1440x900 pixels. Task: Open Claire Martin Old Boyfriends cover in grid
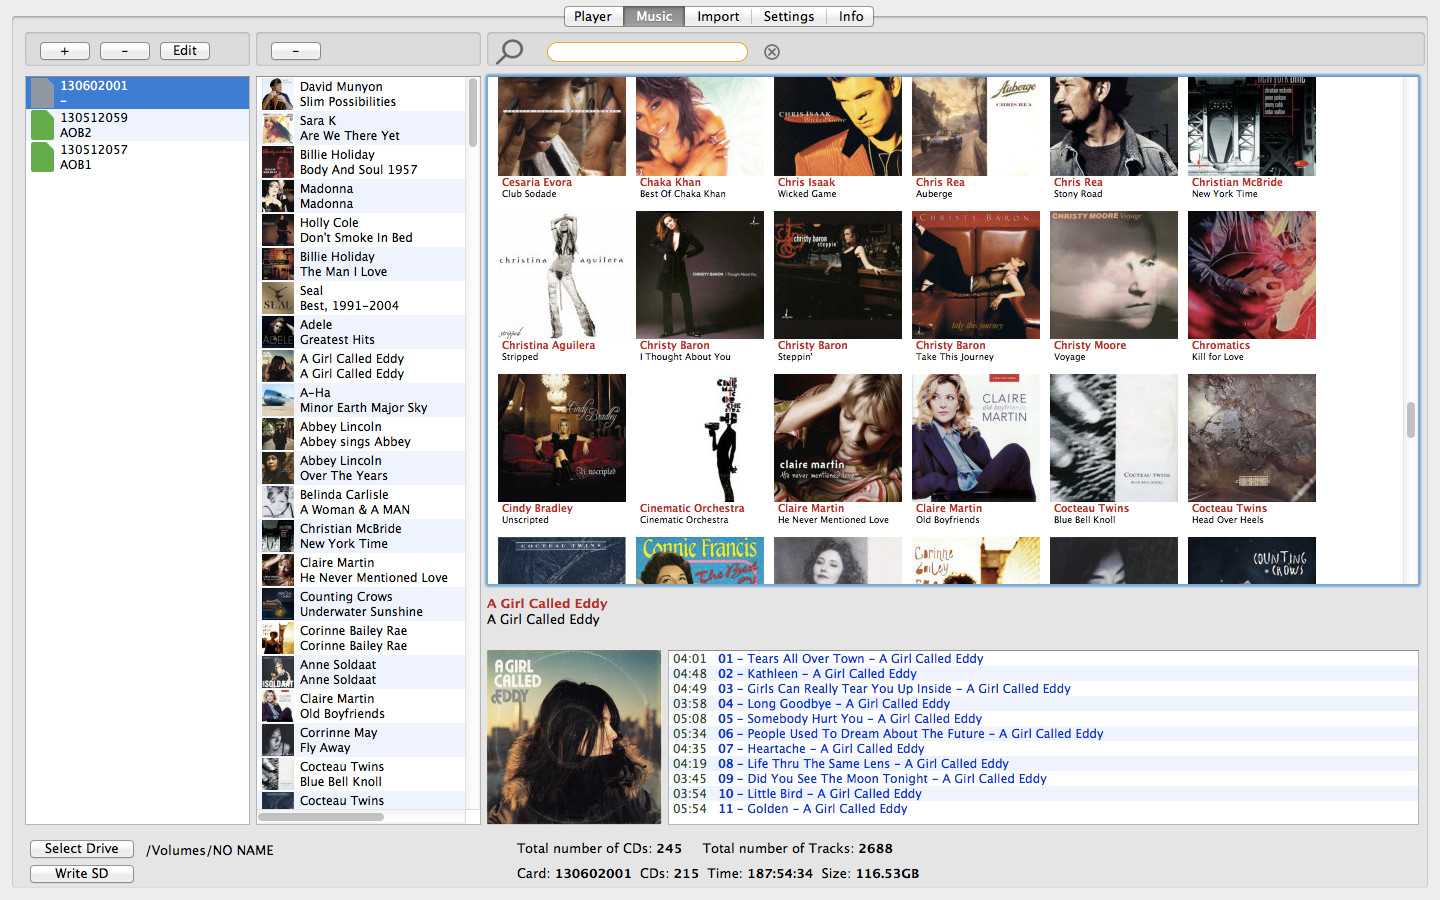976,438
